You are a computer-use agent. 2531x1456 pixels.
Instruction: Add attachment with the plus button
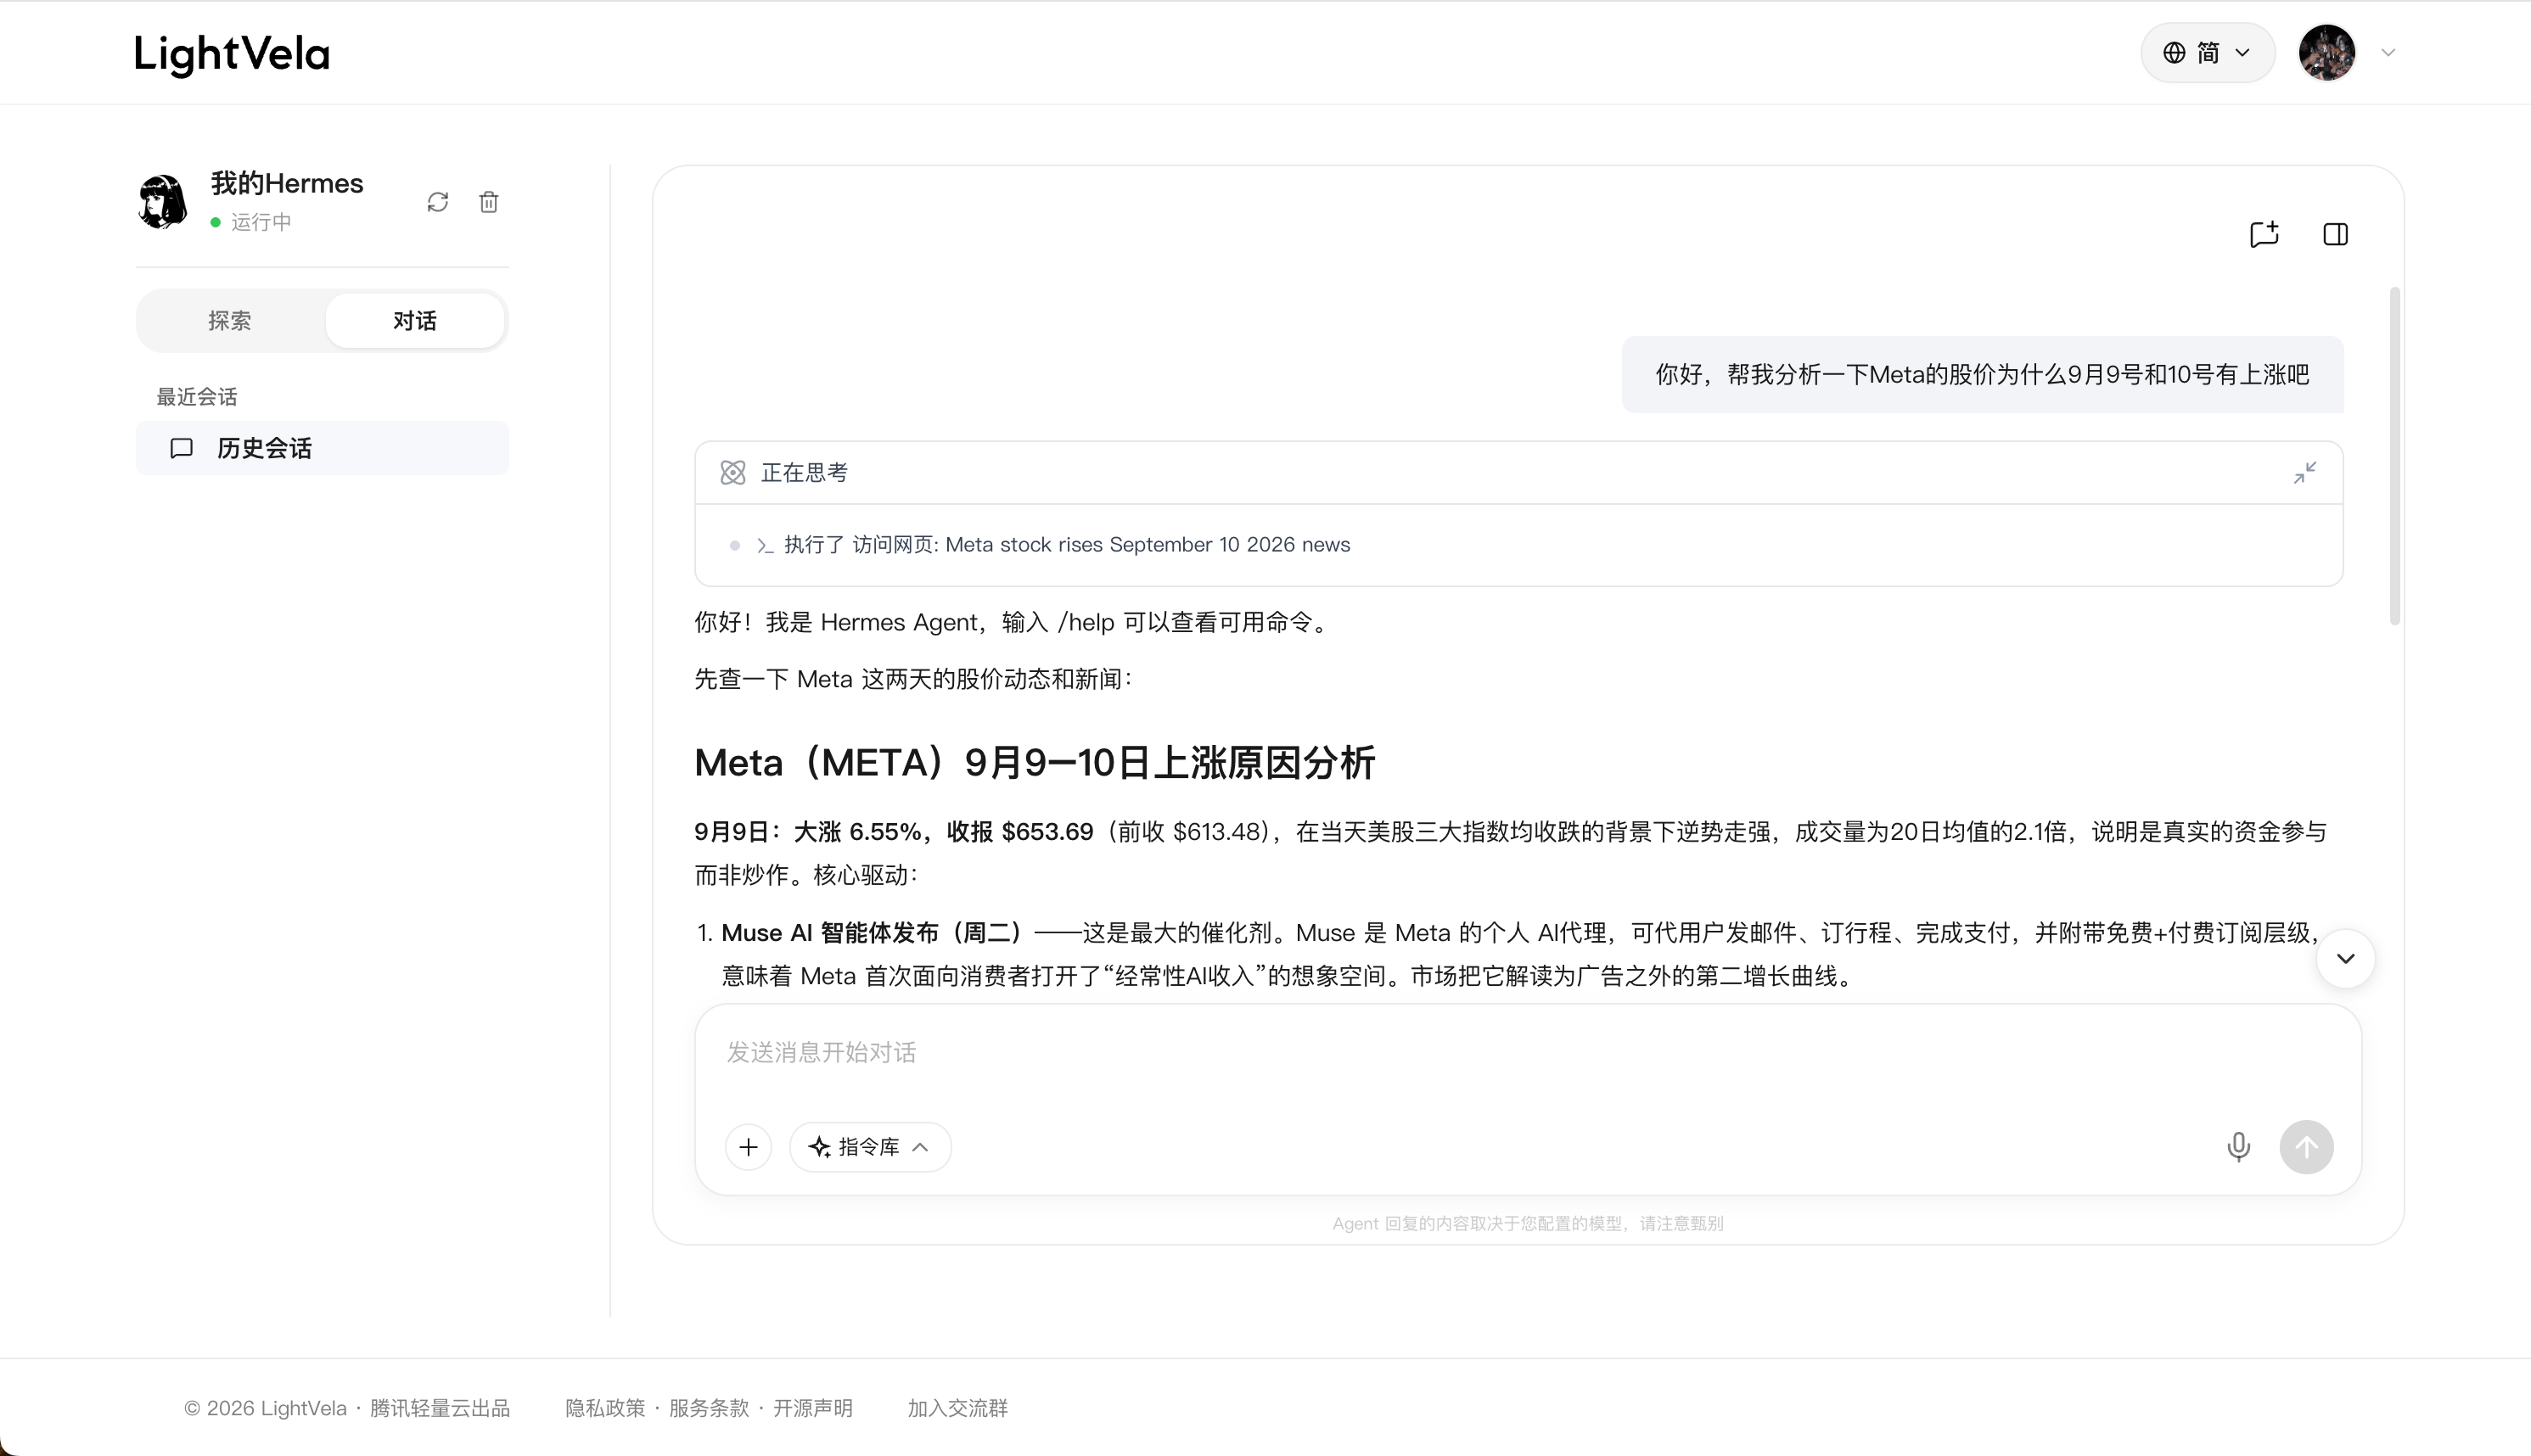748,1147
